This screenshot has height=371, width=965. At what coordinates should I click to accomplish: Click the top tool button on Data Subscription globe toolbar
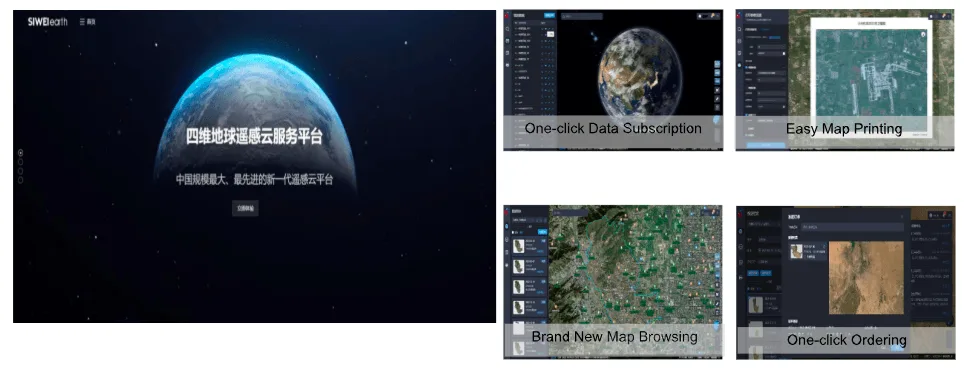point(717,64)
